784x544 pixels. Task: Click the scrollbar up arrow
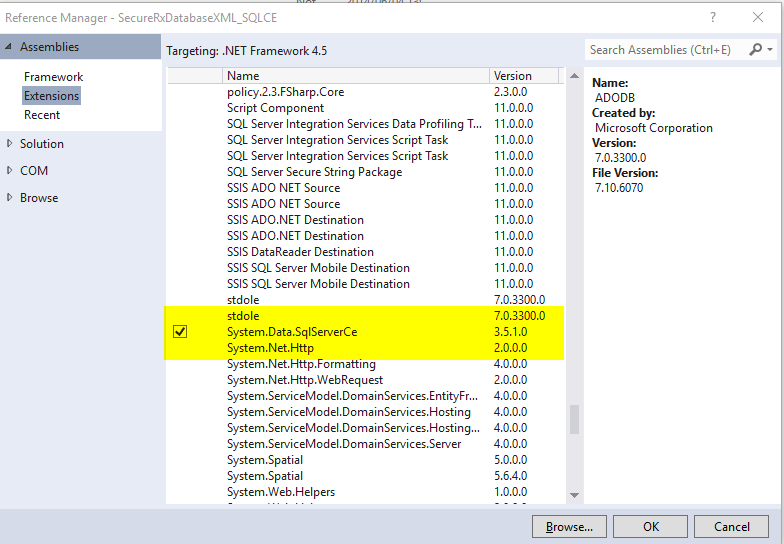tap(574, 76)
